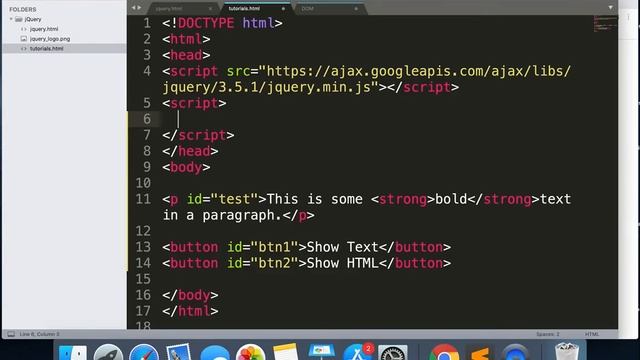This screenshot has height=360, width=640.
Task: Click the closing body tag on line 16
Action: [x=190, y=295]
